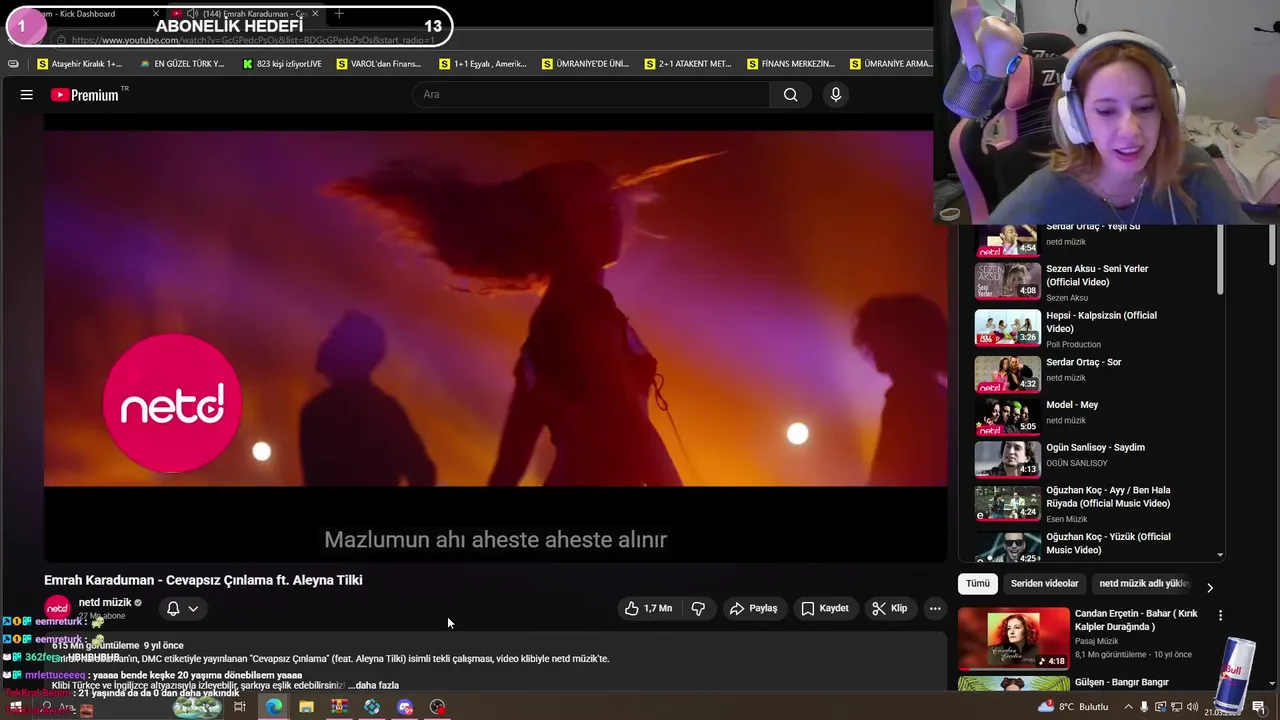Show hidden system tray icons chevron

[x=1128, y=707]
